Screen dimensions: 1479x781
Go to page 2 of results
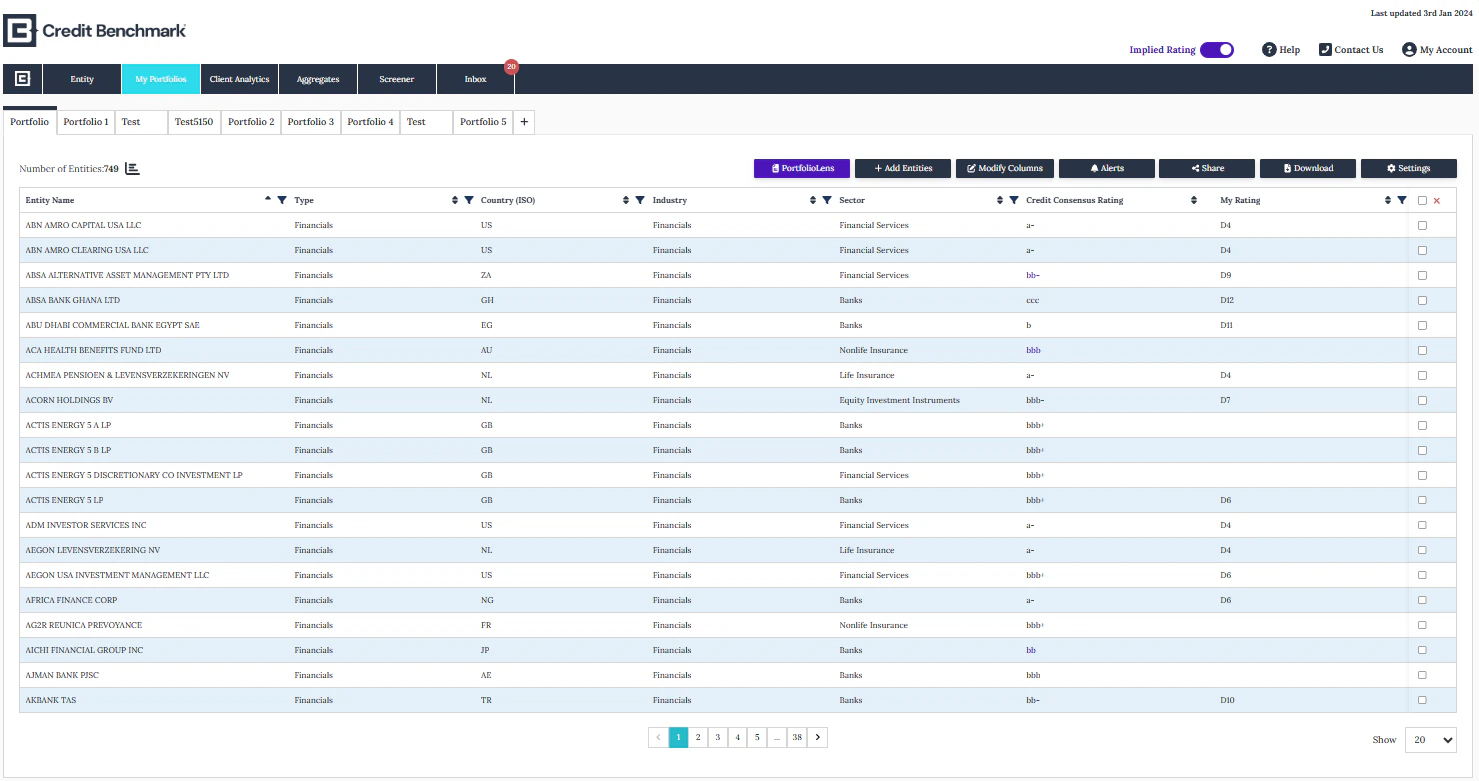(x=698, y=737)
